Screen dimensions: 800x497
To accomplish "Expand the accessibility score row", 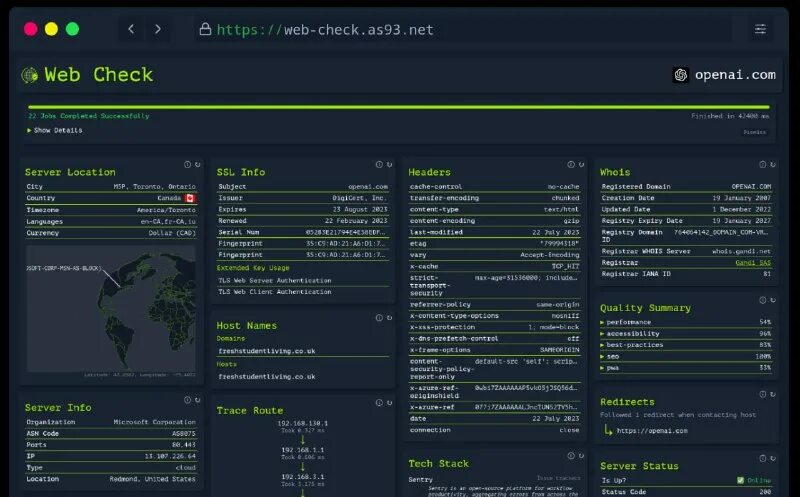I will coord(686,333).
